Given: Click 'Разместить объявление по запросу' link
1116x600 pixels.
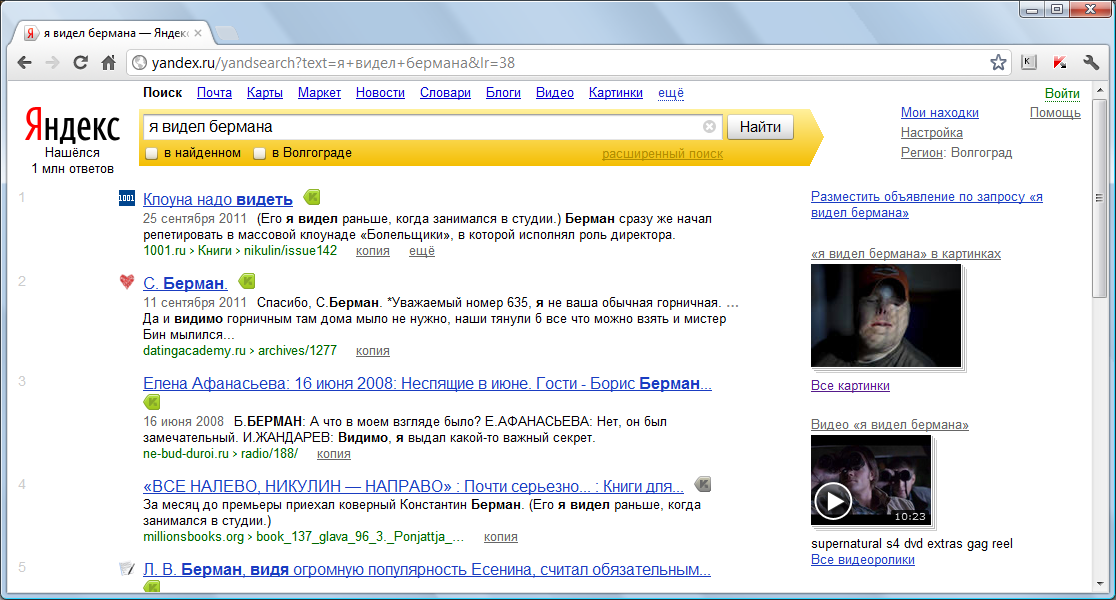Looking at the screenshot, I should (x=927, y=205).
